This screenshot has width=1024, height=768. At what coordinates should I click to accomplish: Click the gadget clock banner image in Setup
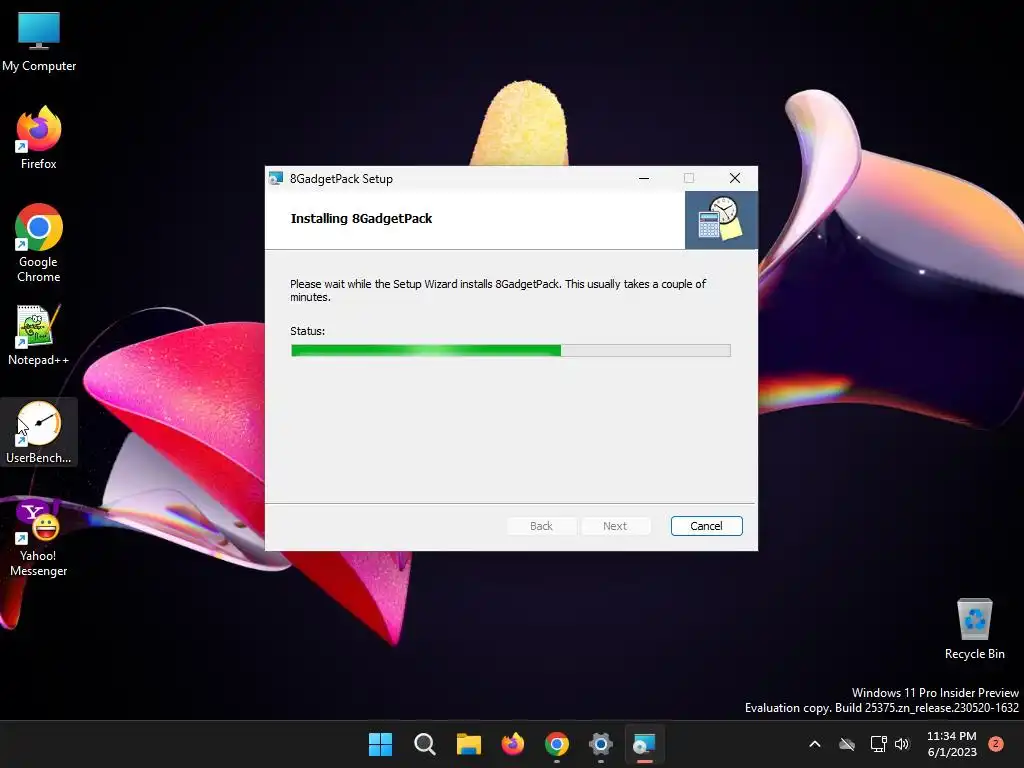721,220
